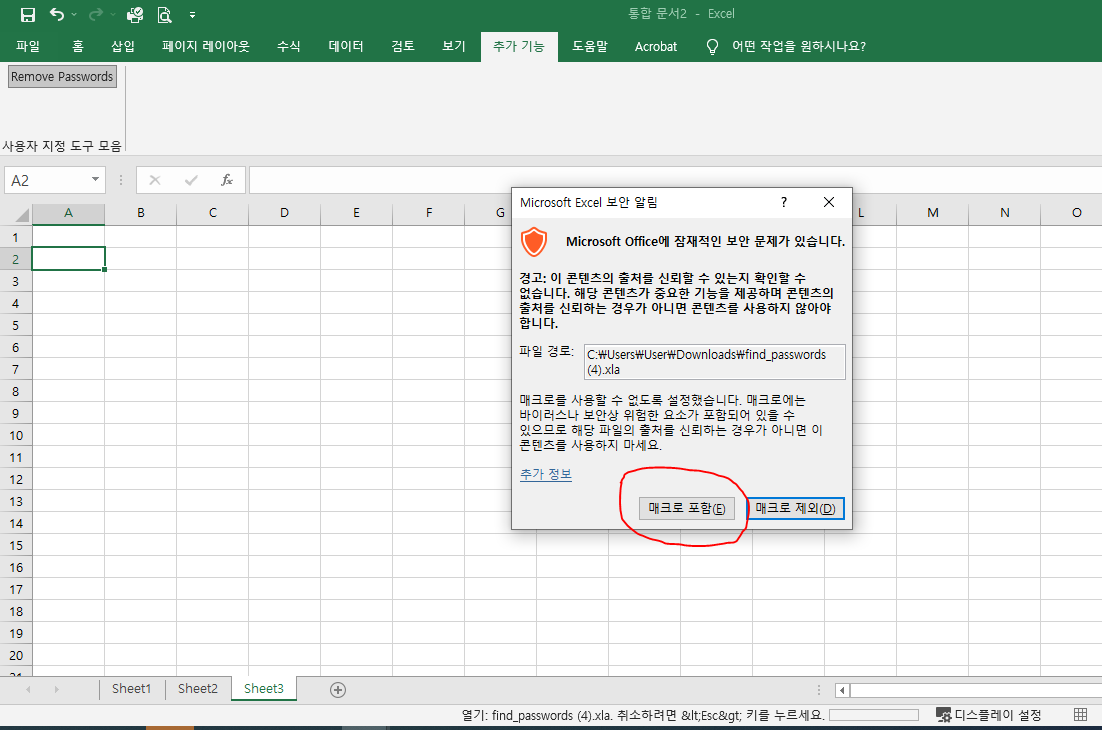The image size is (1102, 730).
Task: Open the undo history dropdown arrow
Action: (x=74, y=14)
